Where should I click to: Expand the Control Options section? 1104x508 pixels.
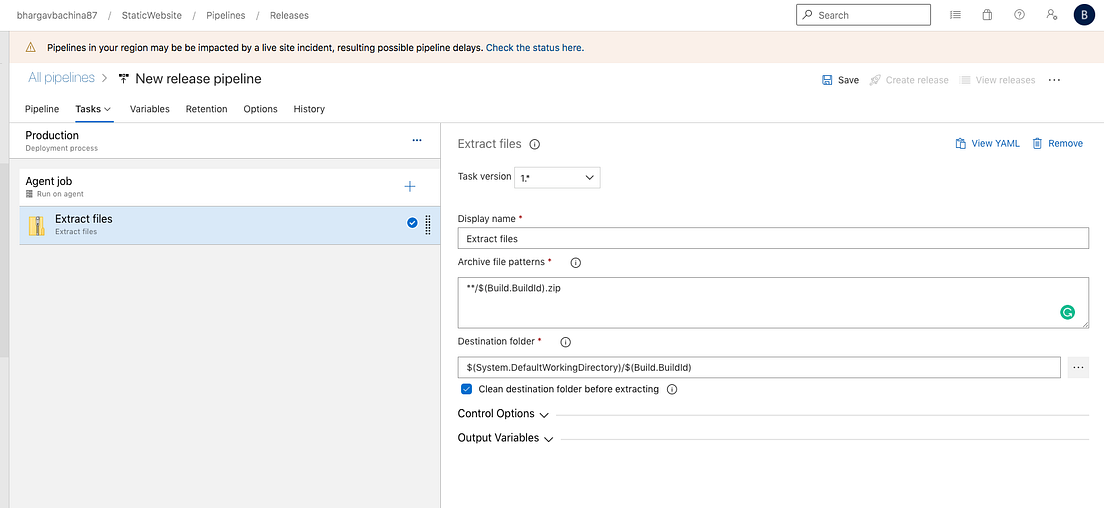point(503,414)
